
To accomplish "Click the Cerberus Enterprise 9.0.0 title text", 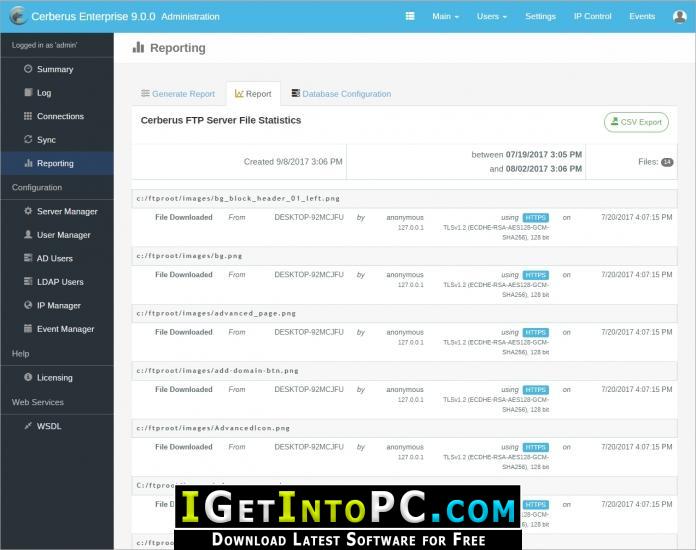I will pyautogui.click(x=93, y=16).
